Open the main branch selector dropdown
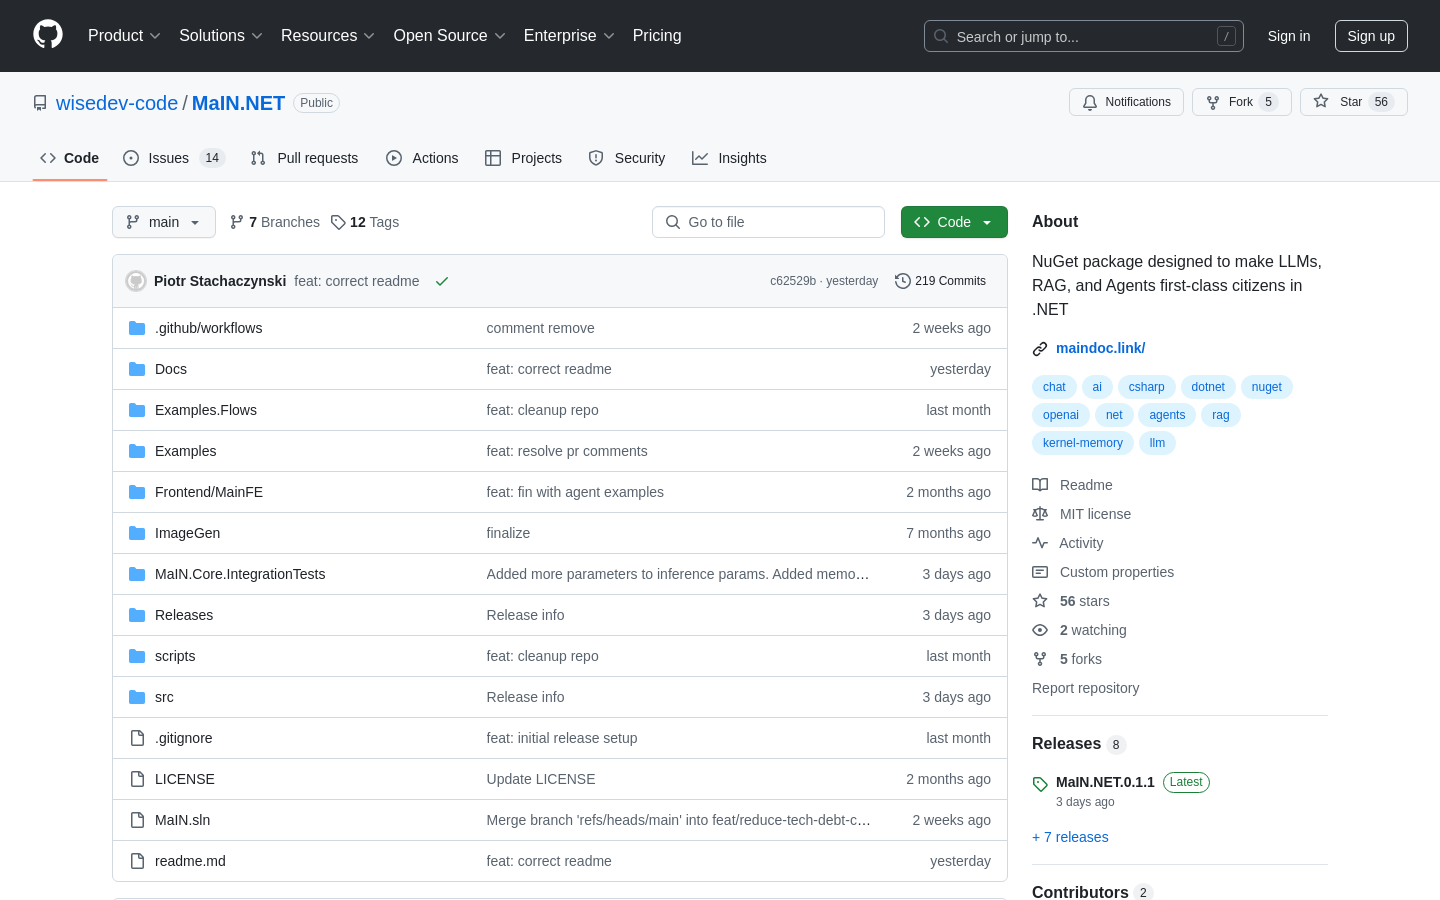The width and height of the screenshot is (1440, 900). click(164, 222)
